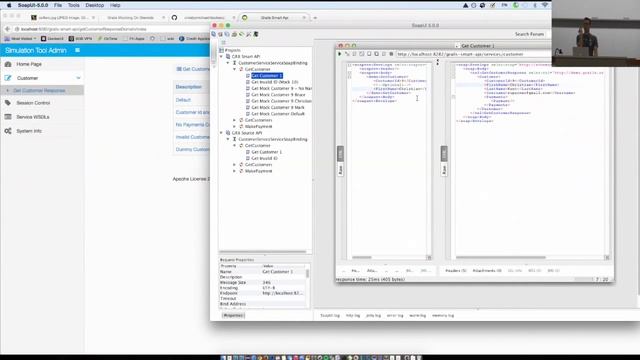Expand MakePayment under CRA Smart API

click(235, 127)
